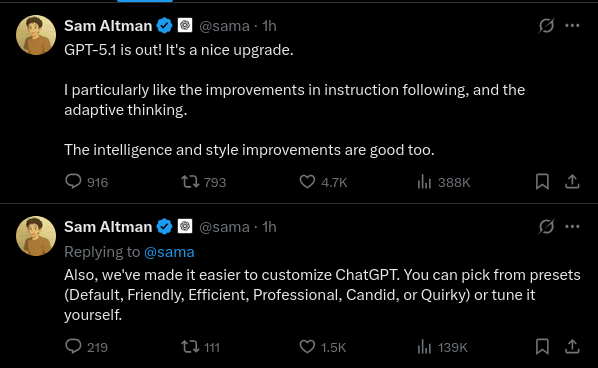Open Grok explain icon on first tweet

(546, 26)
